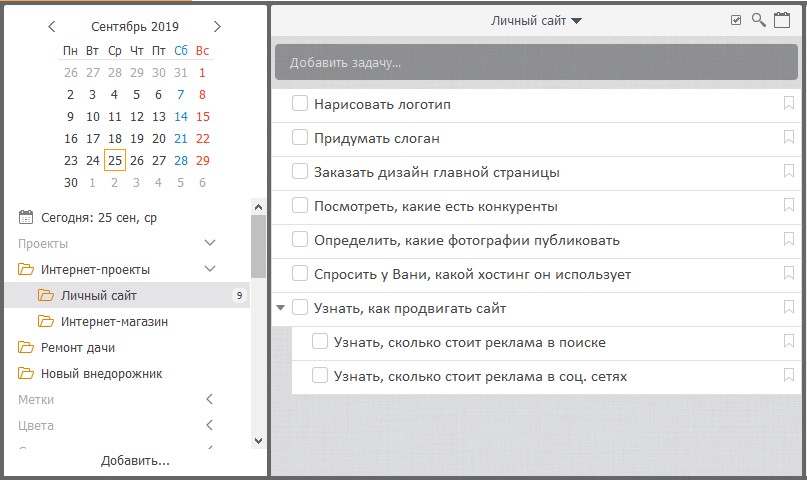This screenshot has width=807, height=480.
Task: Select the Личный сайт project
Action: click(x=127, y=295)
